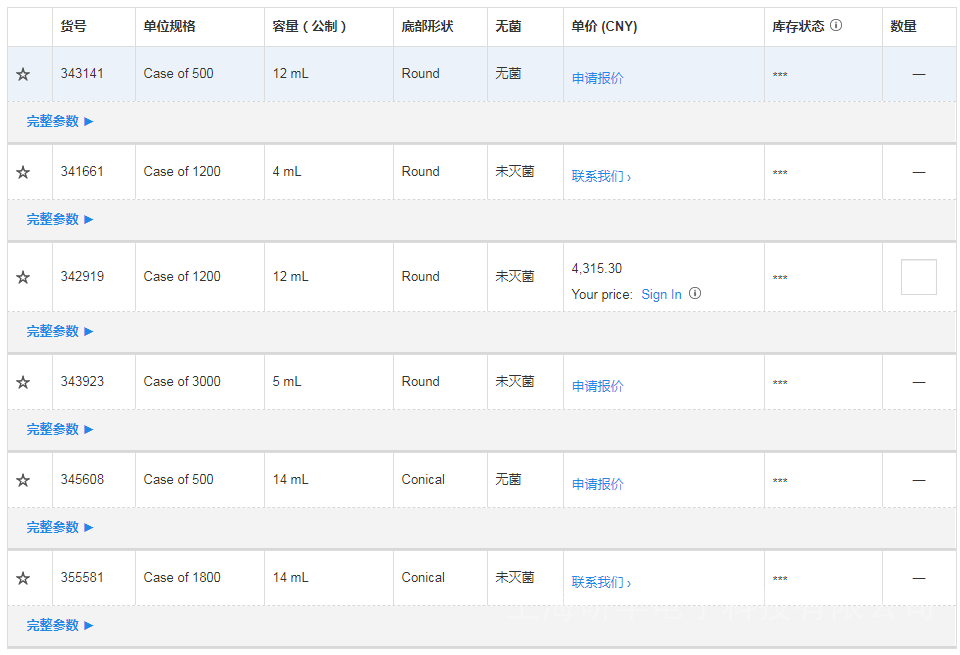Request quote 申请报价 for item 345608
960x655 pixels.
click(597, 484)
